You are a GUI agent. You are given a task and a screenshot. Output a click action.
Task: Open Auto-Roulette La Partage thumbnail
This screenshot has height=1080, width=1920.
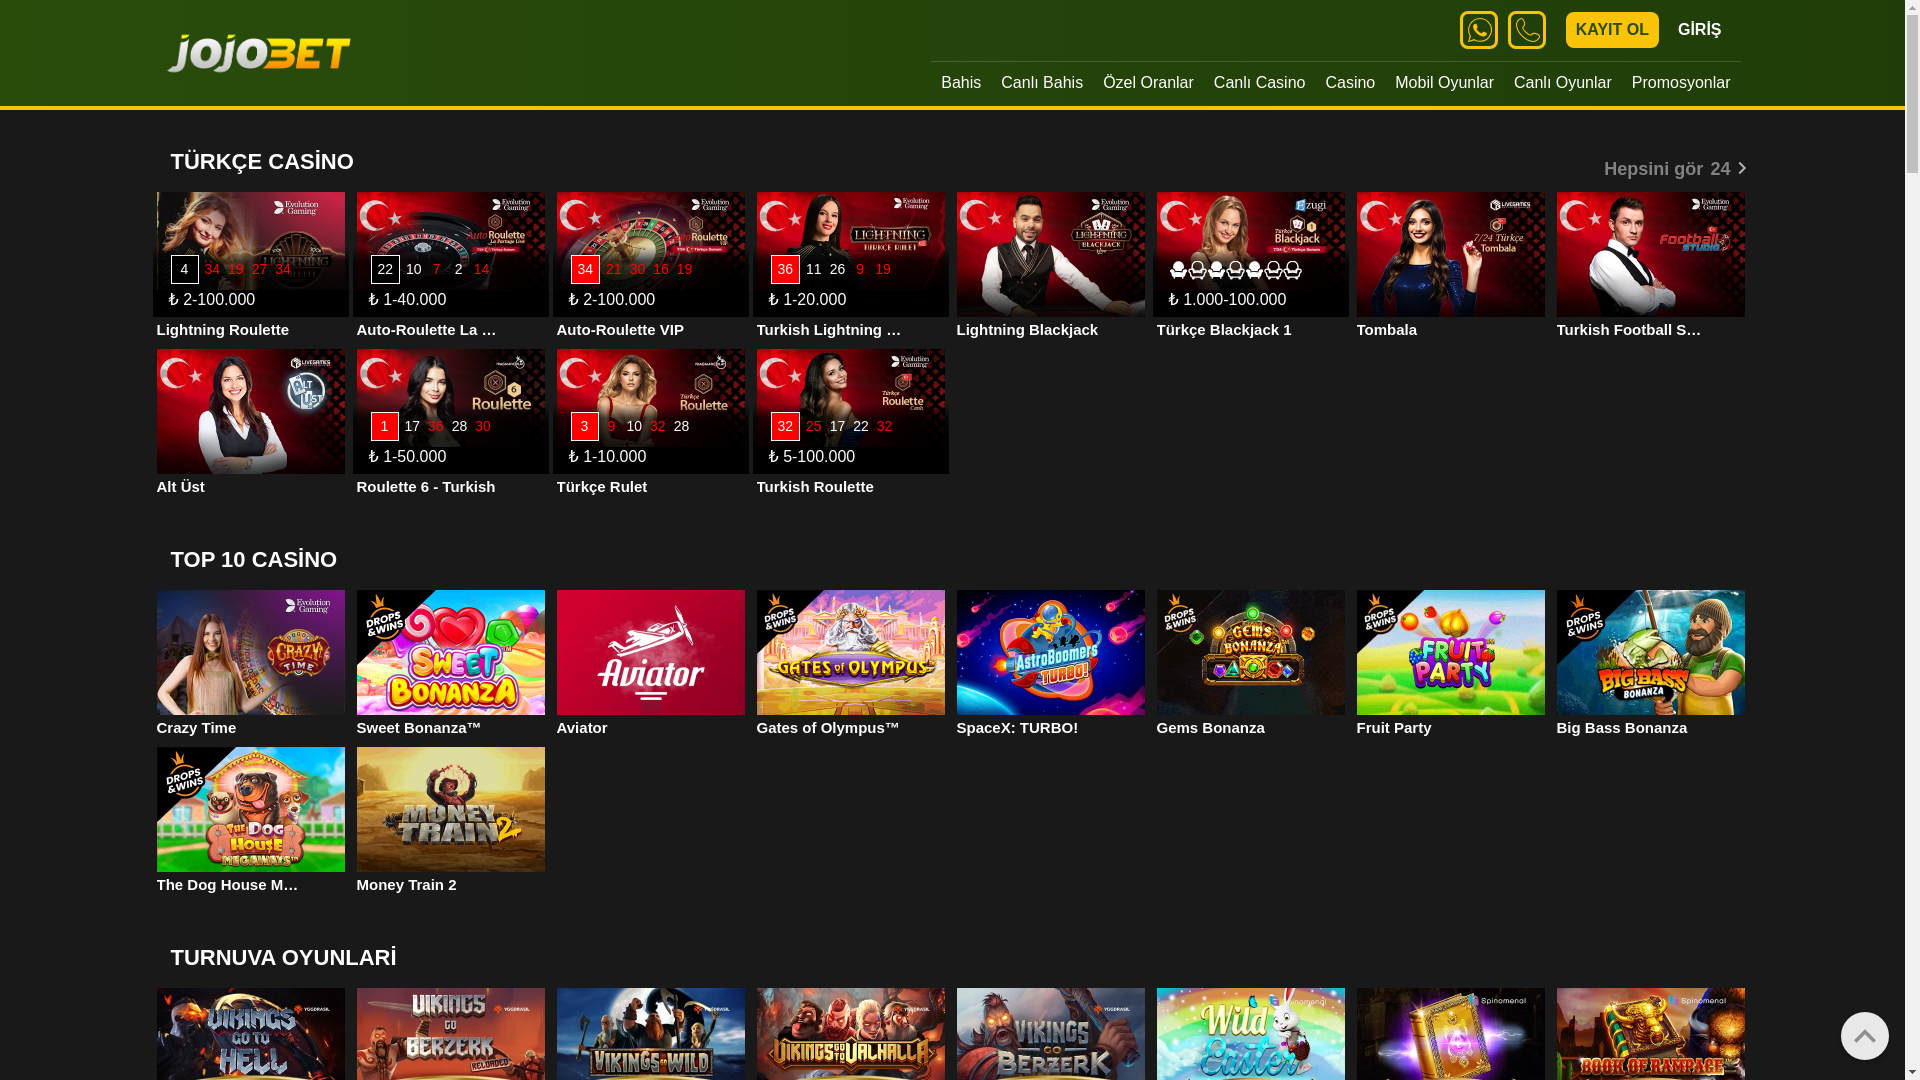[x=450, y=254]
